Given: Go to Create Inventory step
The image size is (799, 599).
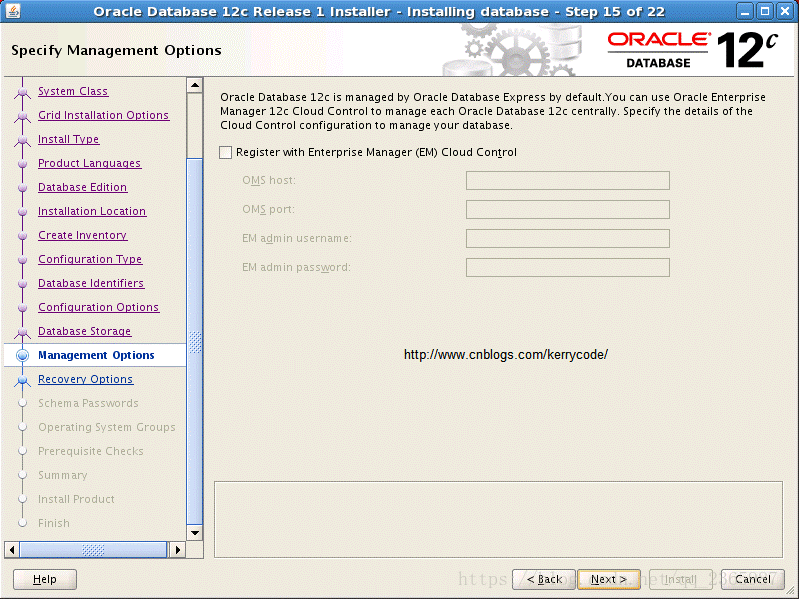Looking at the screenshot, I should point(83,235).
